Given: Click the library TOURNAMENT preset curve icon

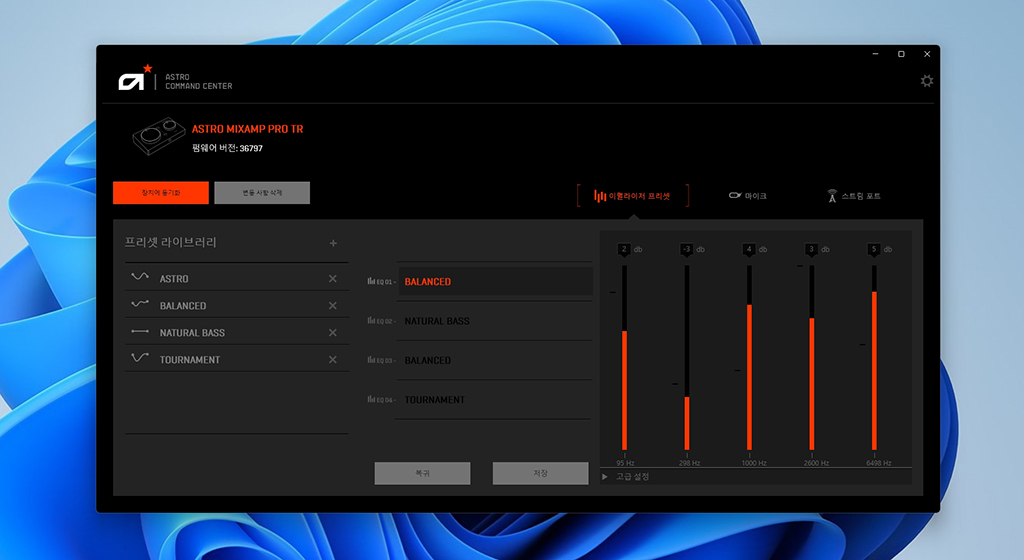Looking at the screenshot, I should [x=140, y=358].
